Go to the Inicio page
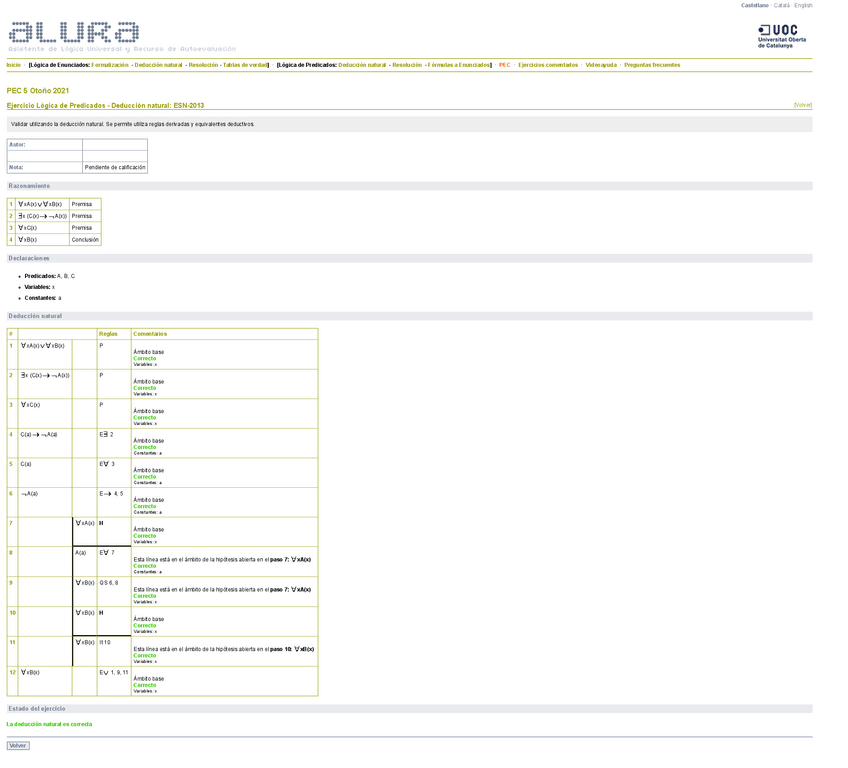This screenshot has height=768, width=848. (14, 65)
